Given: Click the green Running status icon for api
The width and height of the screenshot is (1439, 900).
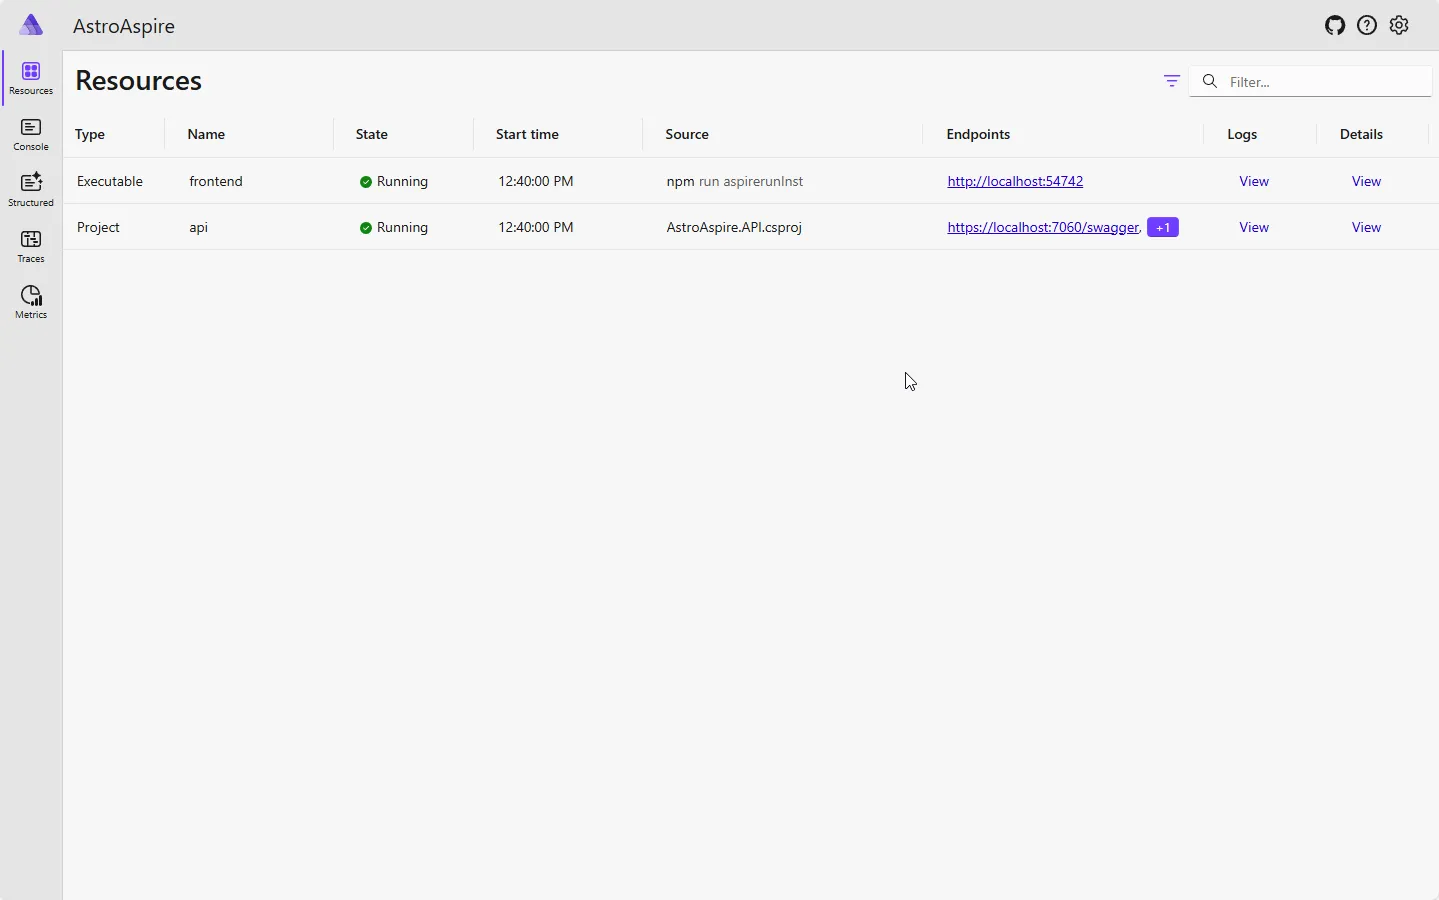Looking at the screenshot, I should [366, 228].
